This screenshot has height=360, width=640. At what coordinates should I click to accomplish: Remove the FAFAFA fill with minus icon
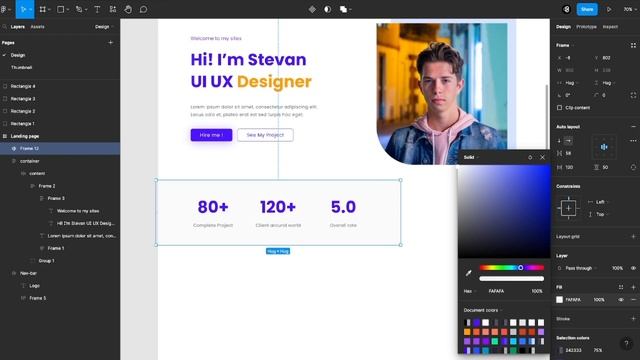pyautogui.click(x=633, y=300)
